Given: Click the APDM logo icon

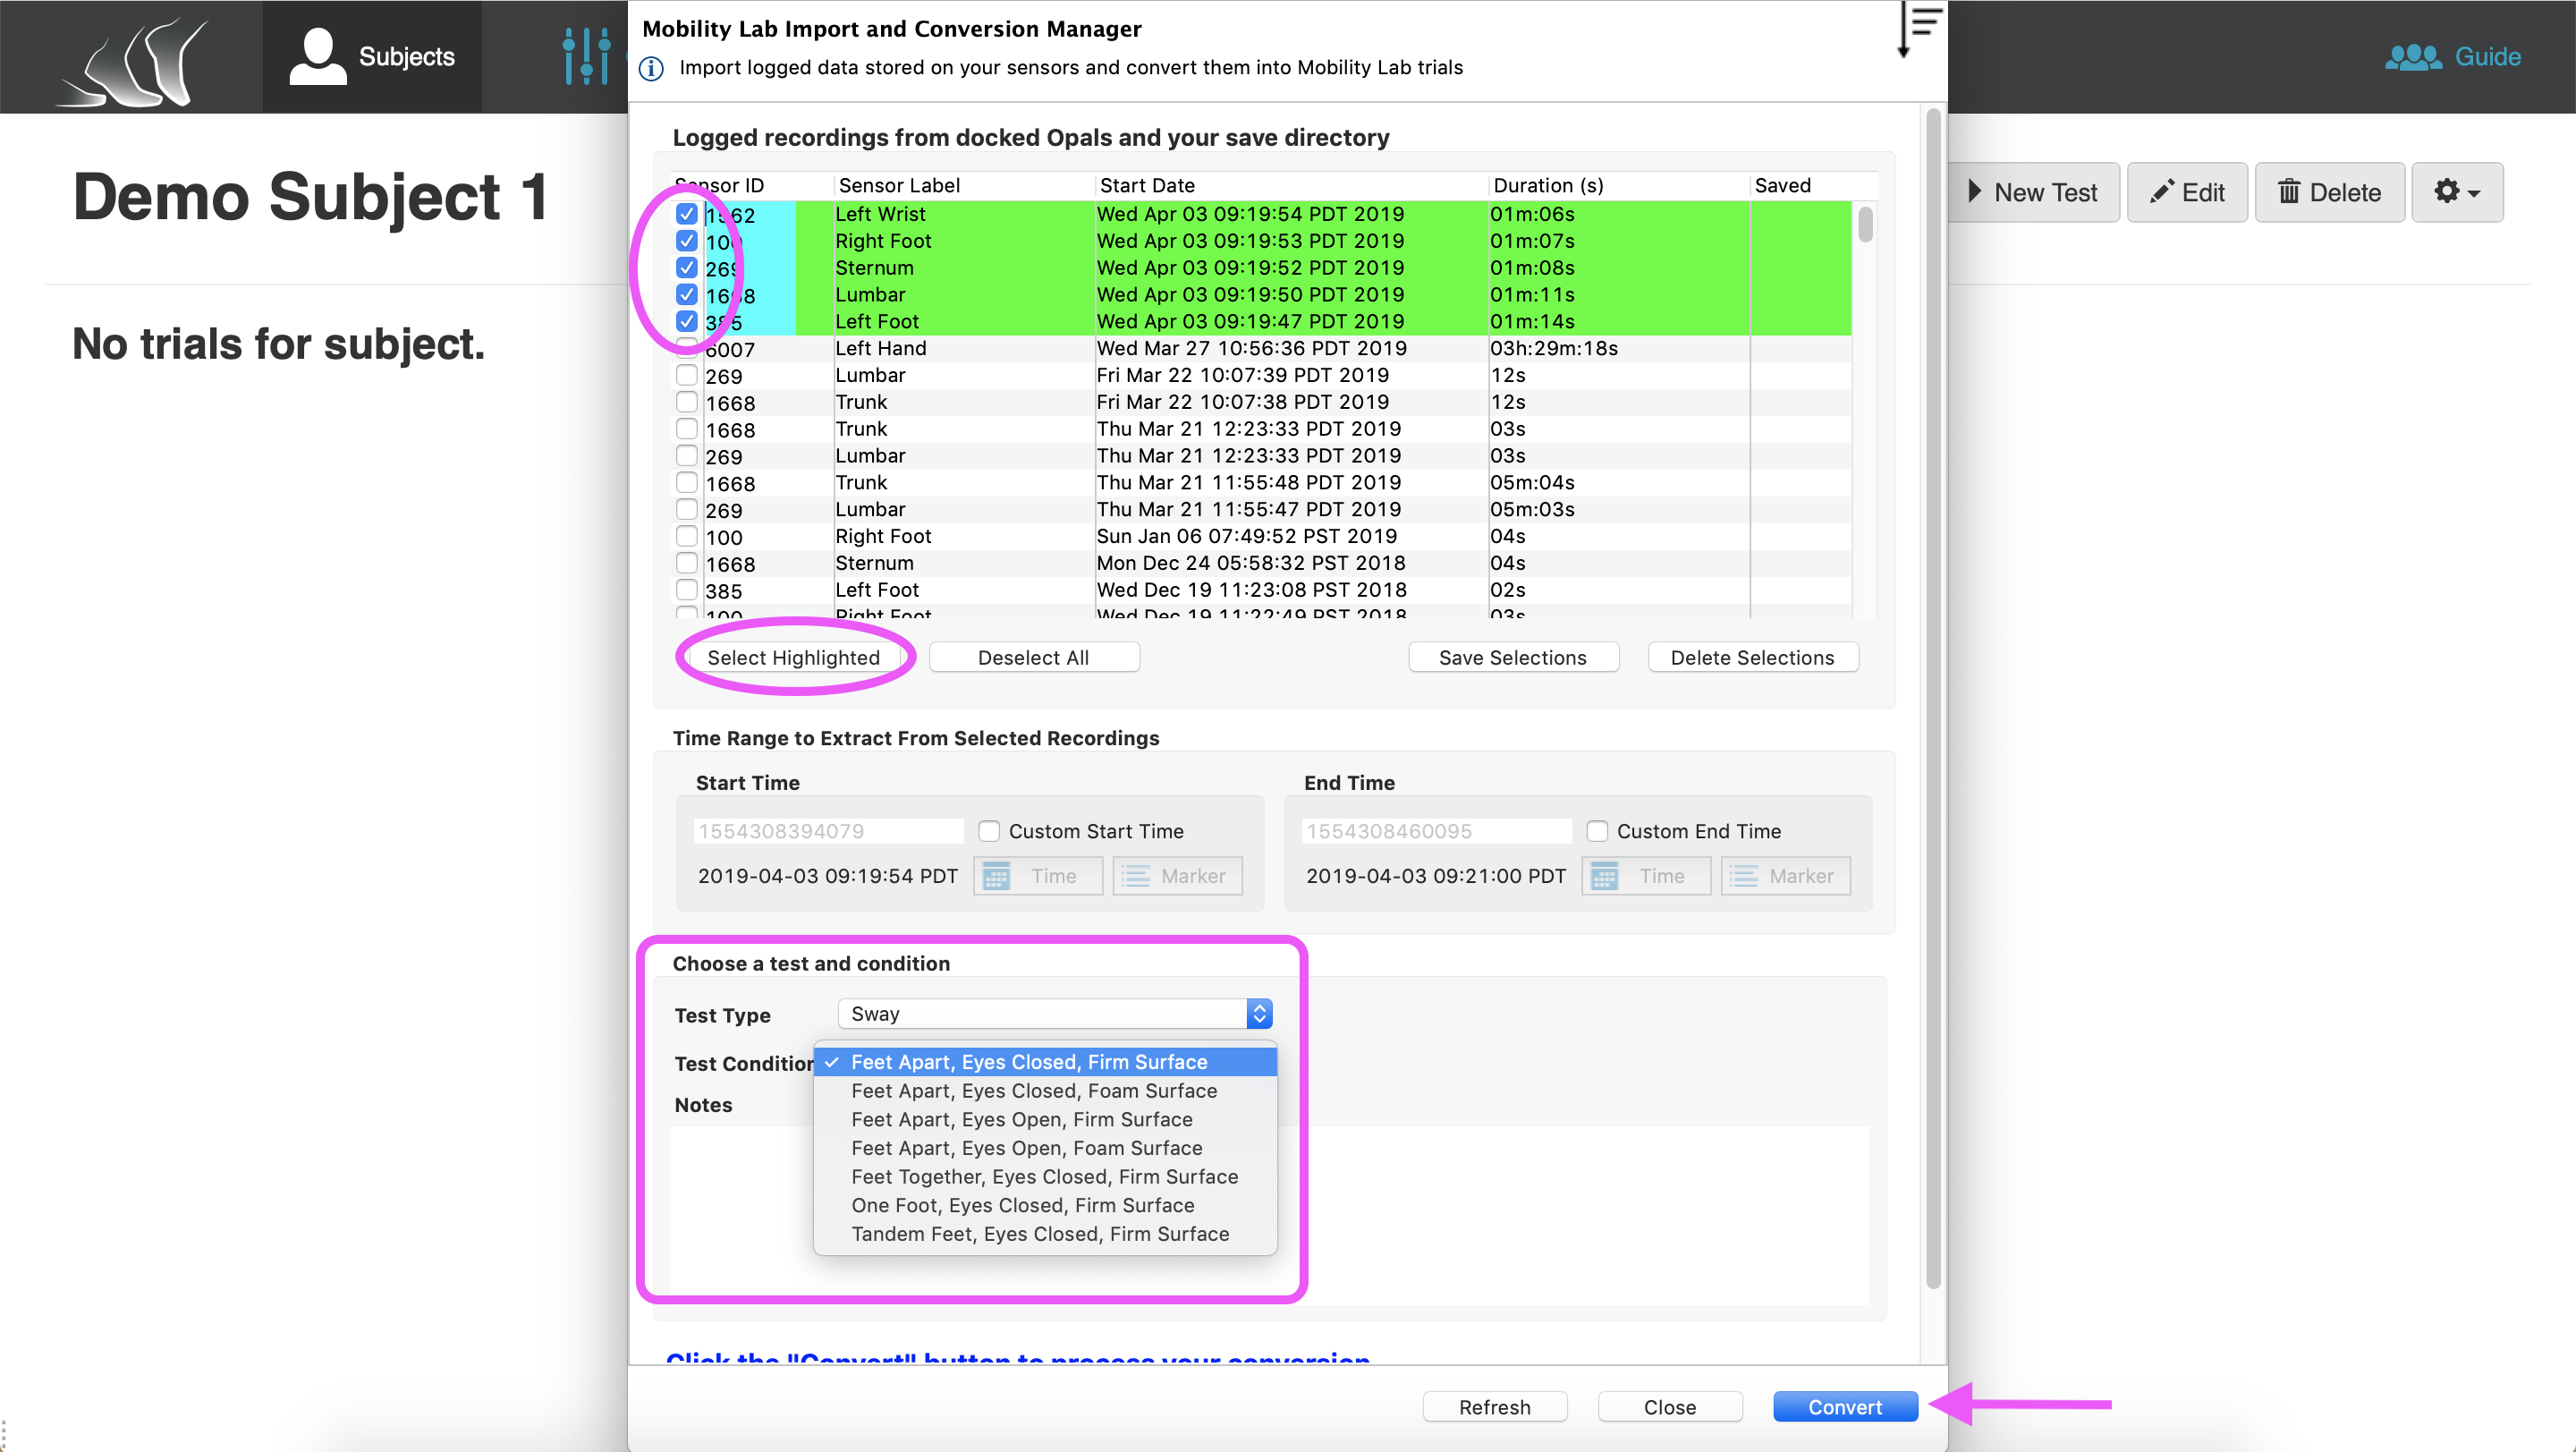Looking at the screenshot, I should pos(131,60).
